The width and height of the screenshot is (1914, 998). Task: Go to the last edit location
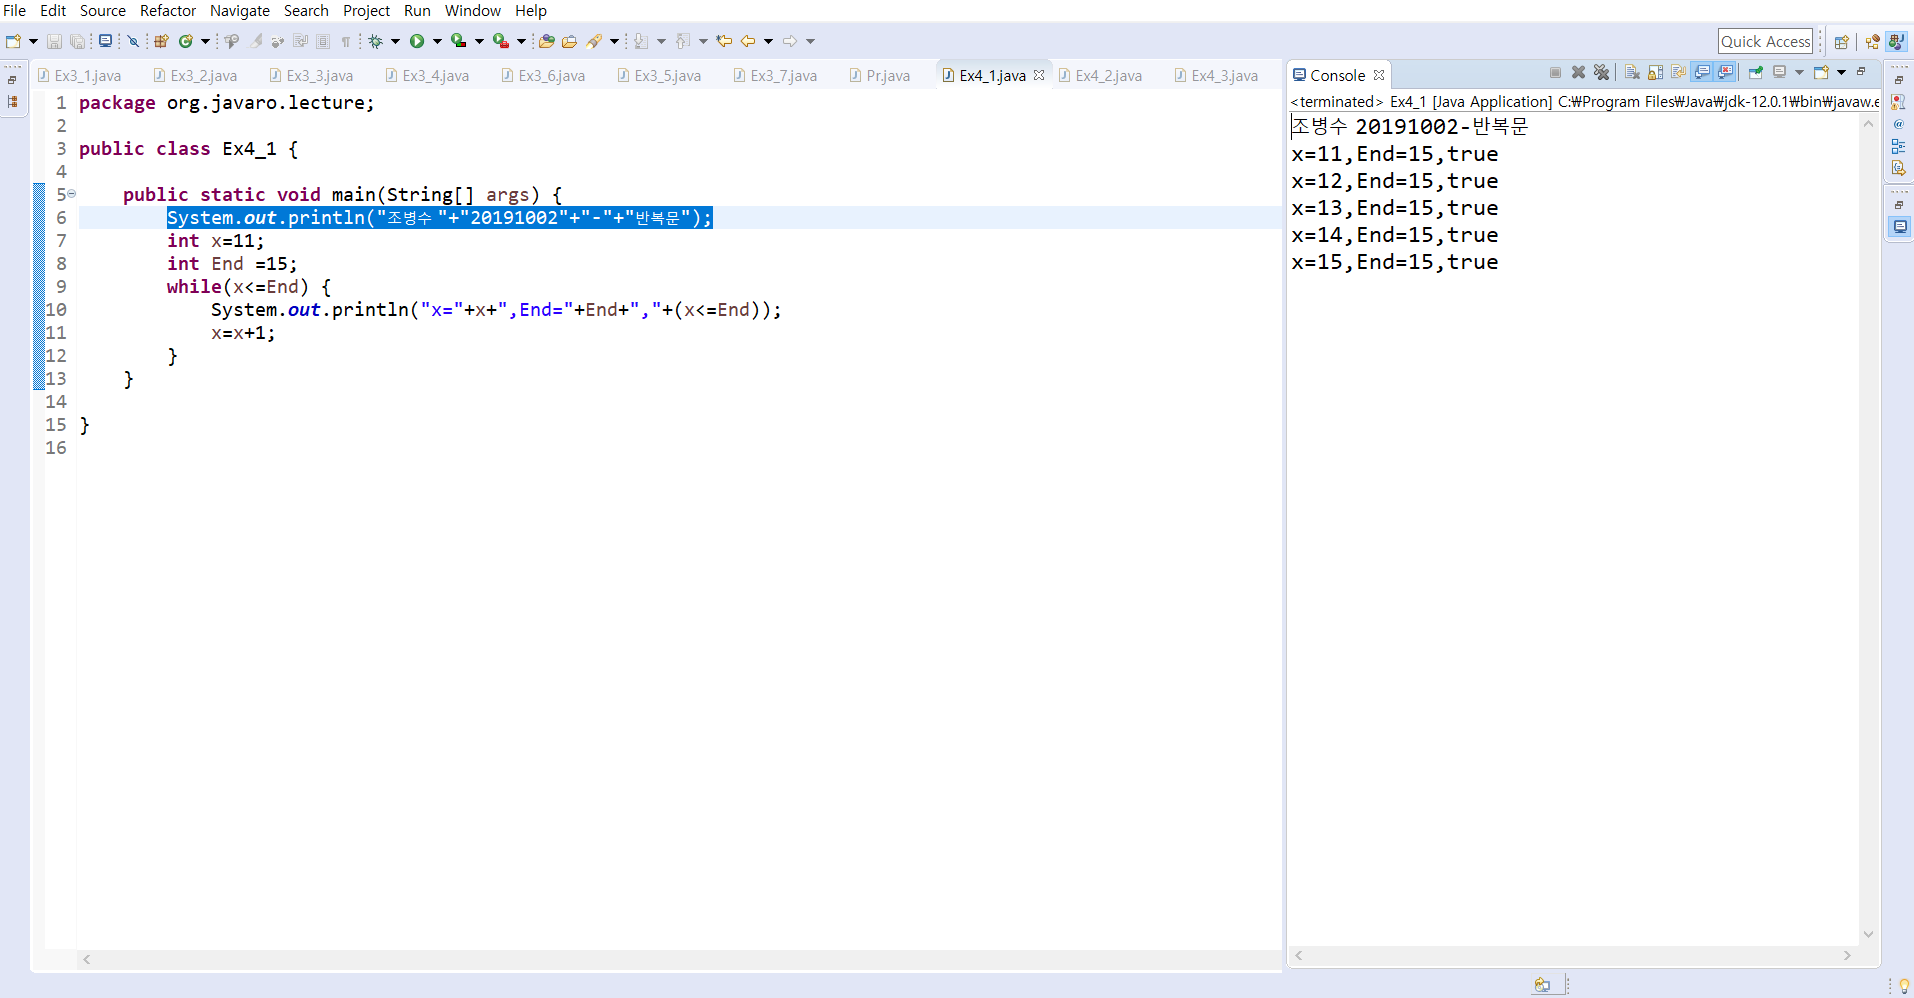pyautogui.click(x=724, y=41)
